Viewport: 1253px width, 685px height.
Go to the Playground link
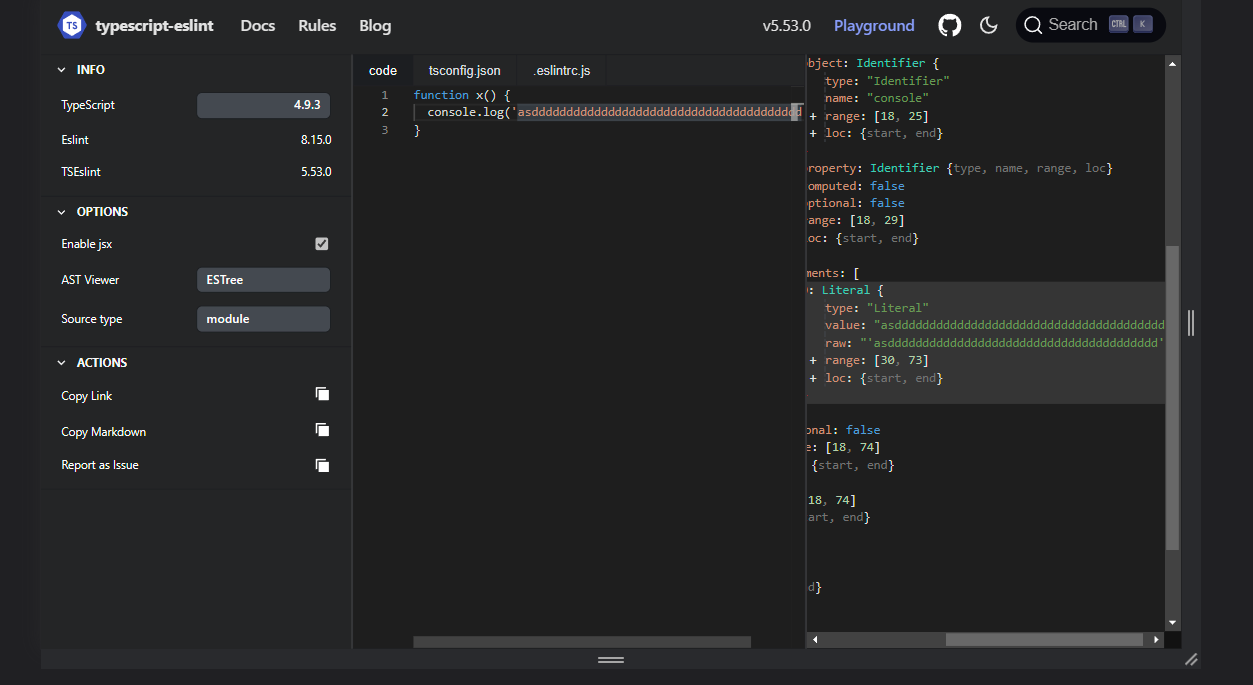pyautogui.click(x=874, y=25)
